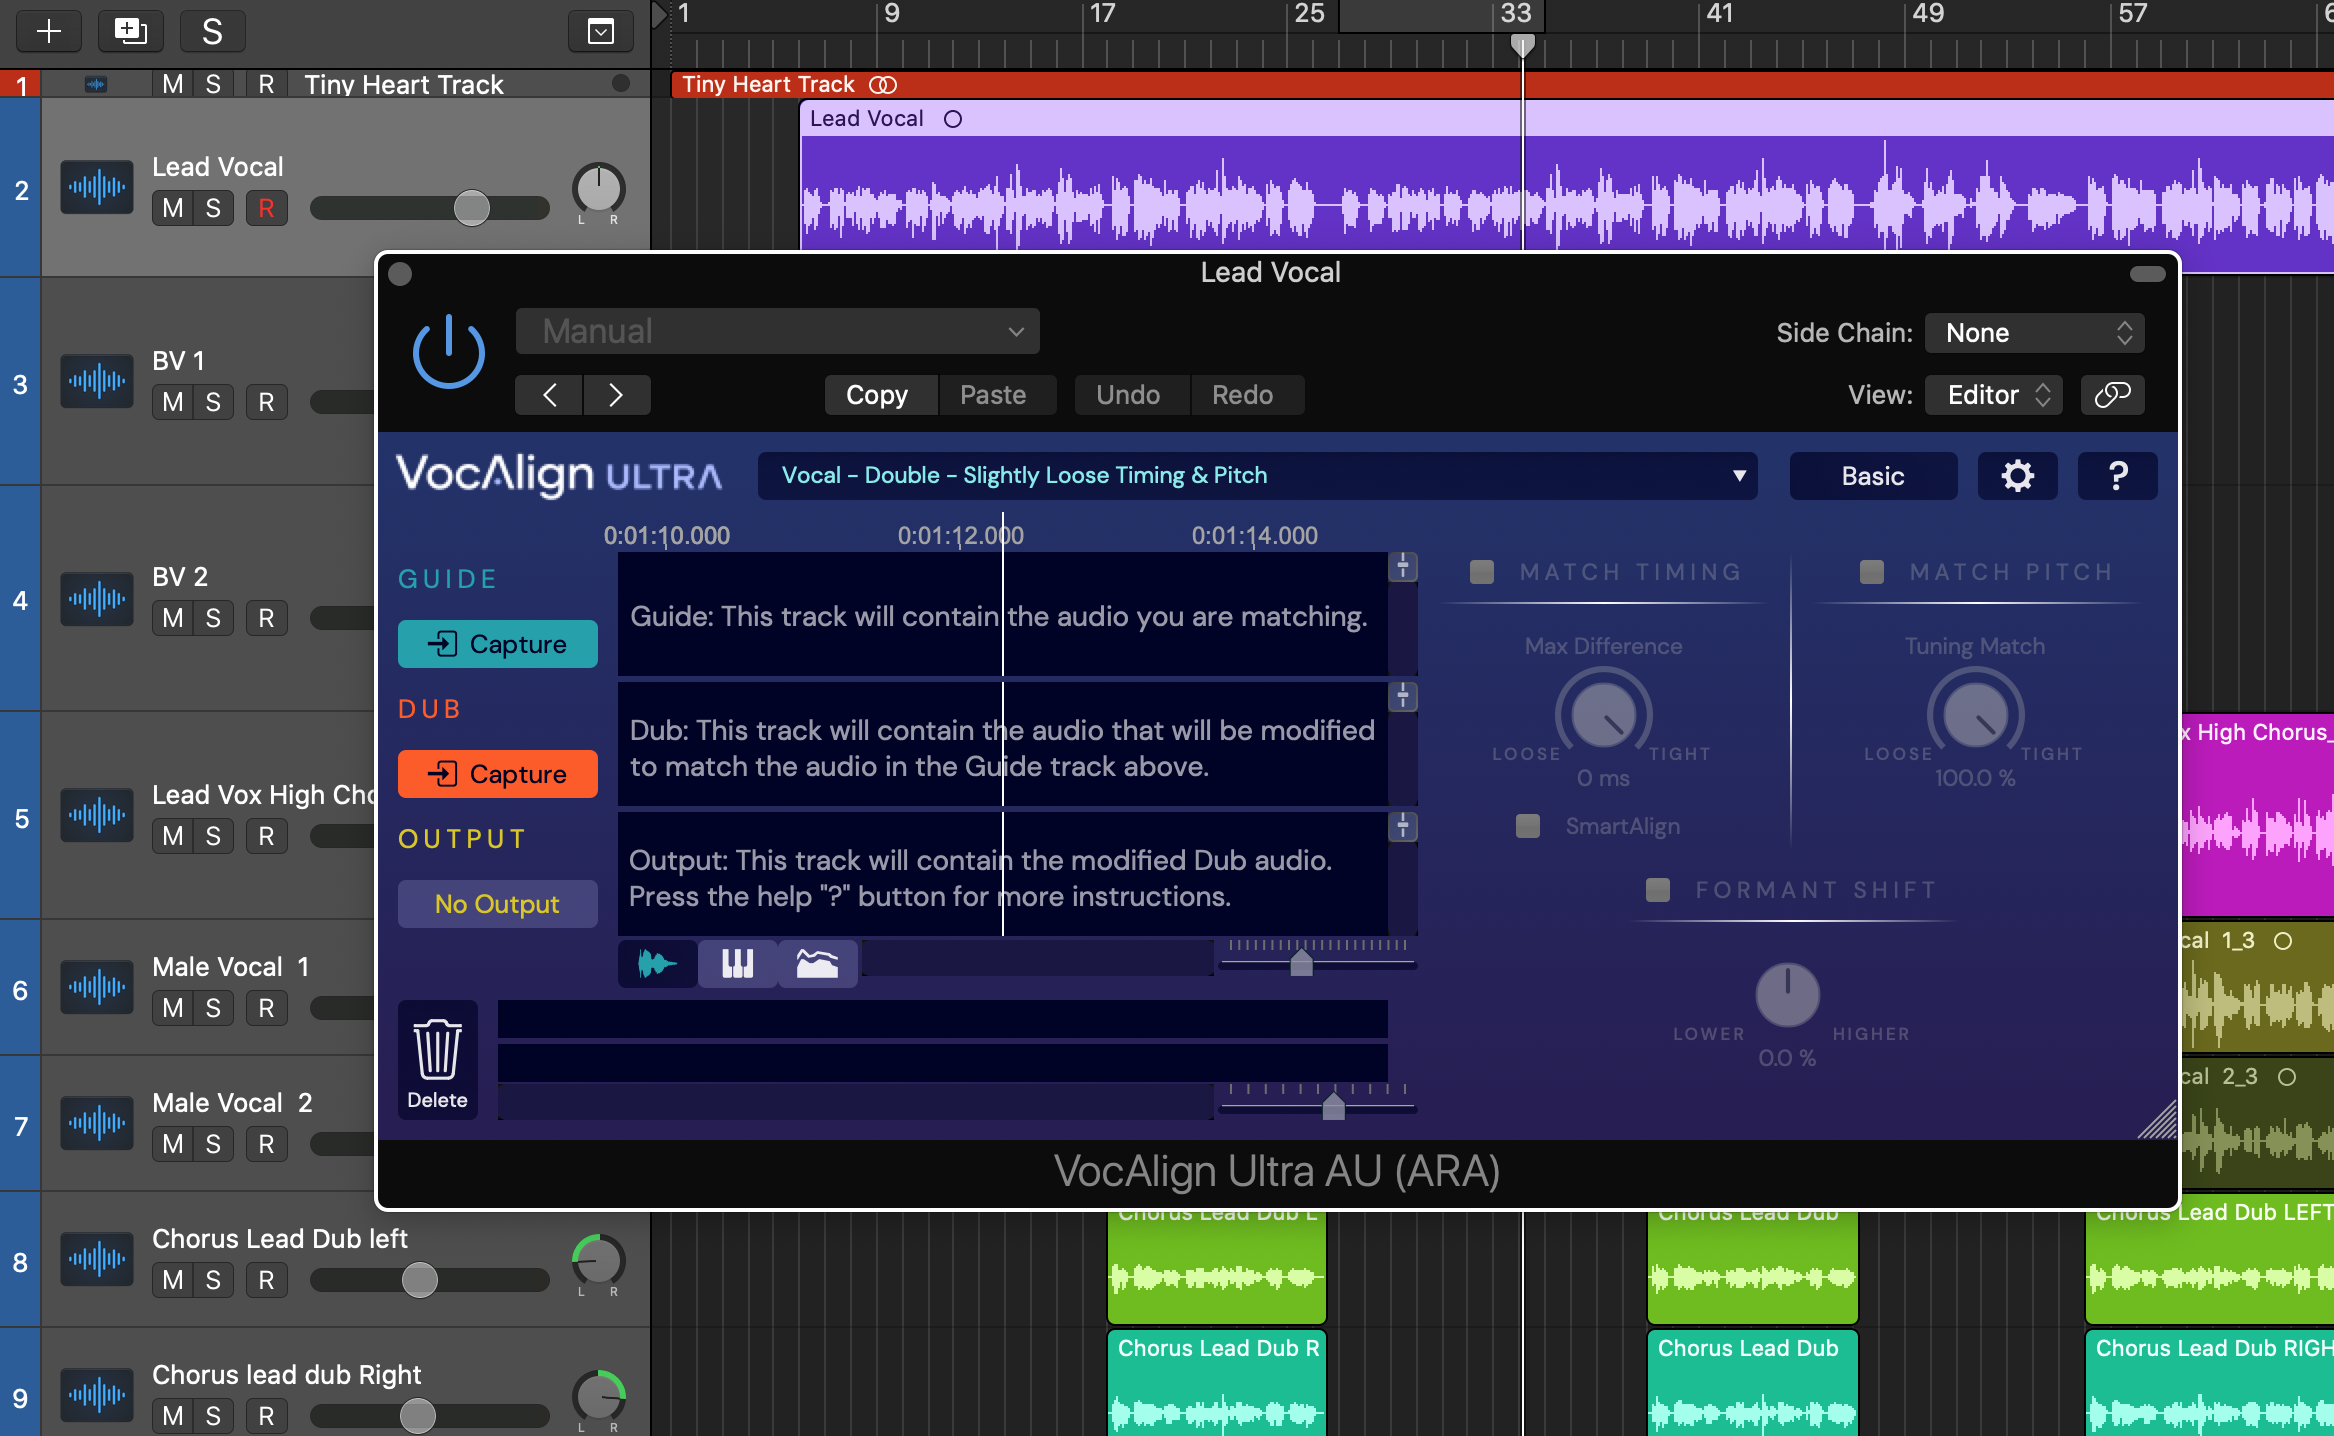2334x1436 pixels.
Task: Select the waveform display view icon
Action: tap(657, 964)
